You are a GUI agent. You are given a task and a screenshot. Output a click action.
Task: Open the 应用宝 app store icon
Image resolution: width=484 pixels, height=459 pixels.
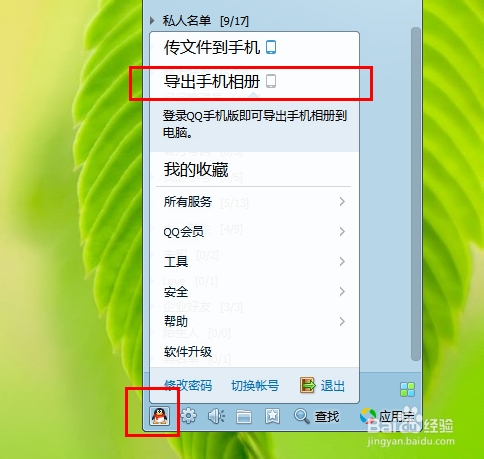click(368, 416)
